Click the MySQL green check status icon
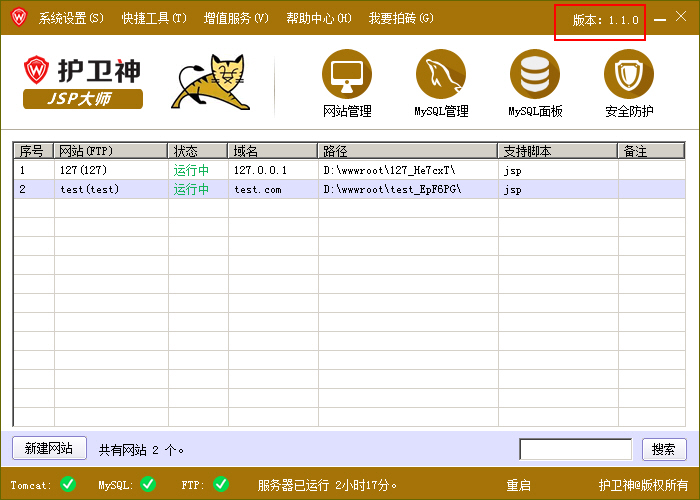Screen dimensions: 700x500 [148, 484]
